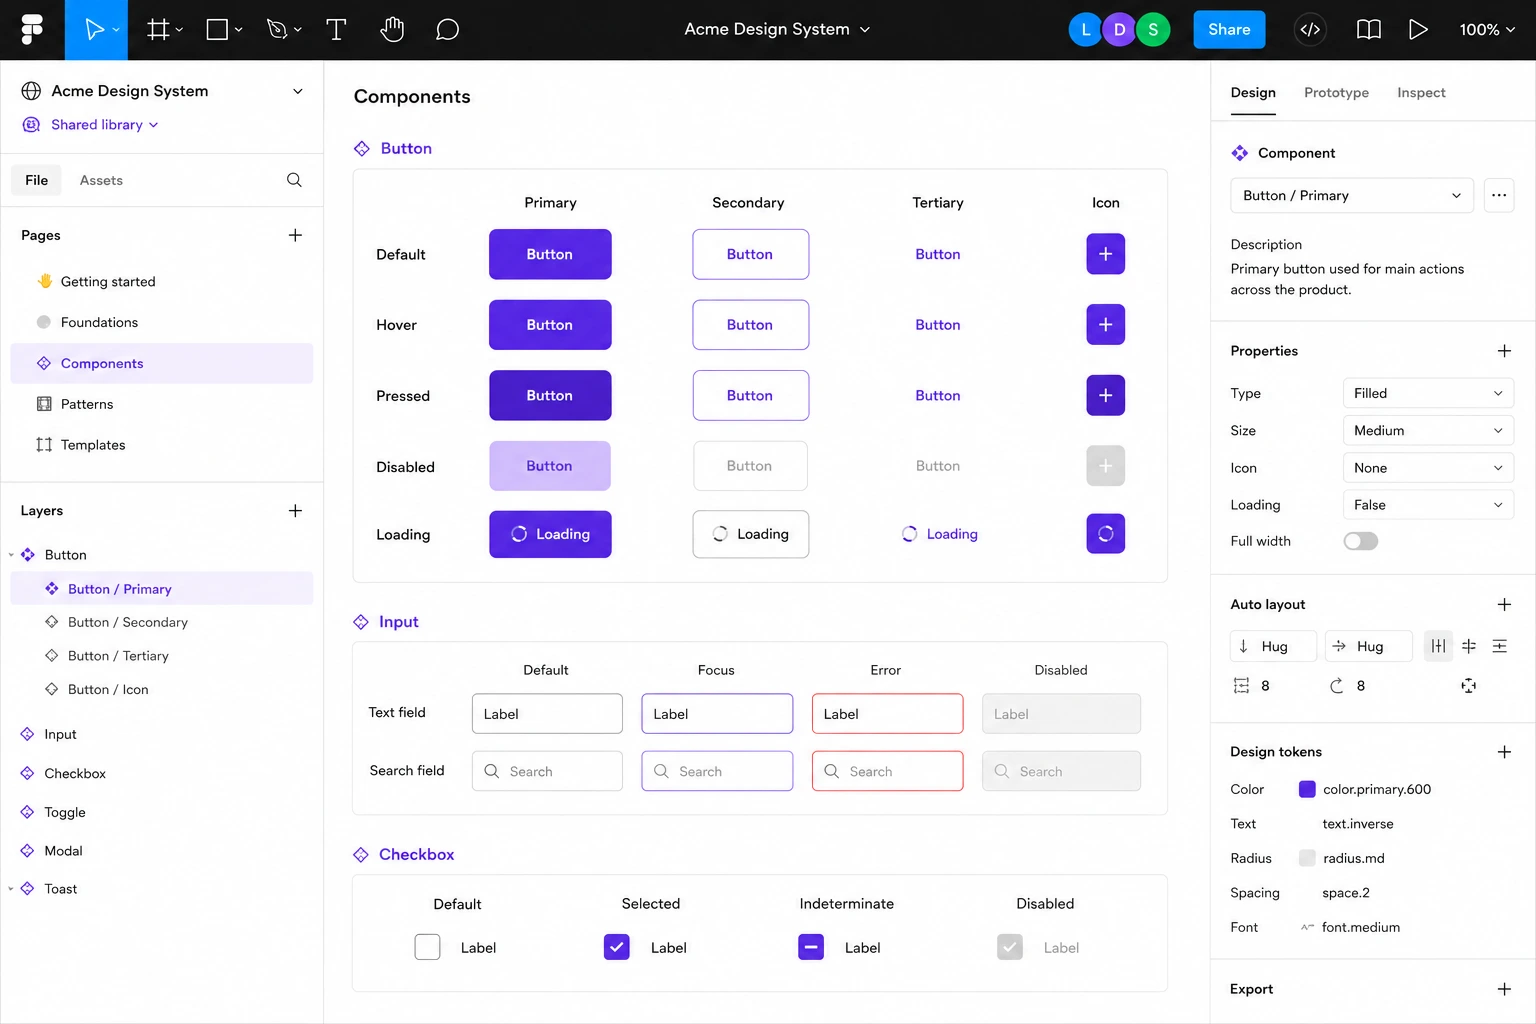Open the Button / Primary component dropdown
This screenshot has height=1024, width=1536.
coord(1352,195)
